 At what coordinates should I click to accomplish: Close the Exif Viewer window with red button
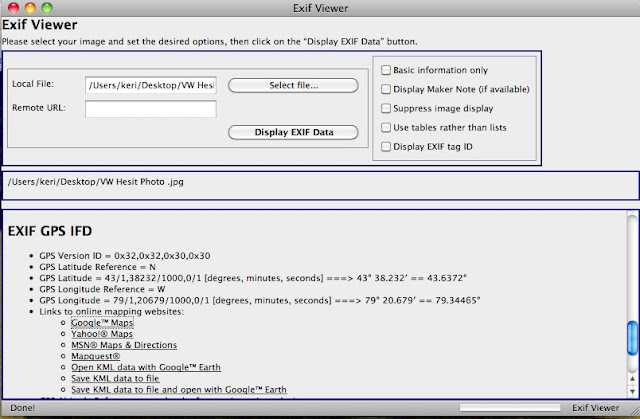pyautogui.click(x=13, y=8)
